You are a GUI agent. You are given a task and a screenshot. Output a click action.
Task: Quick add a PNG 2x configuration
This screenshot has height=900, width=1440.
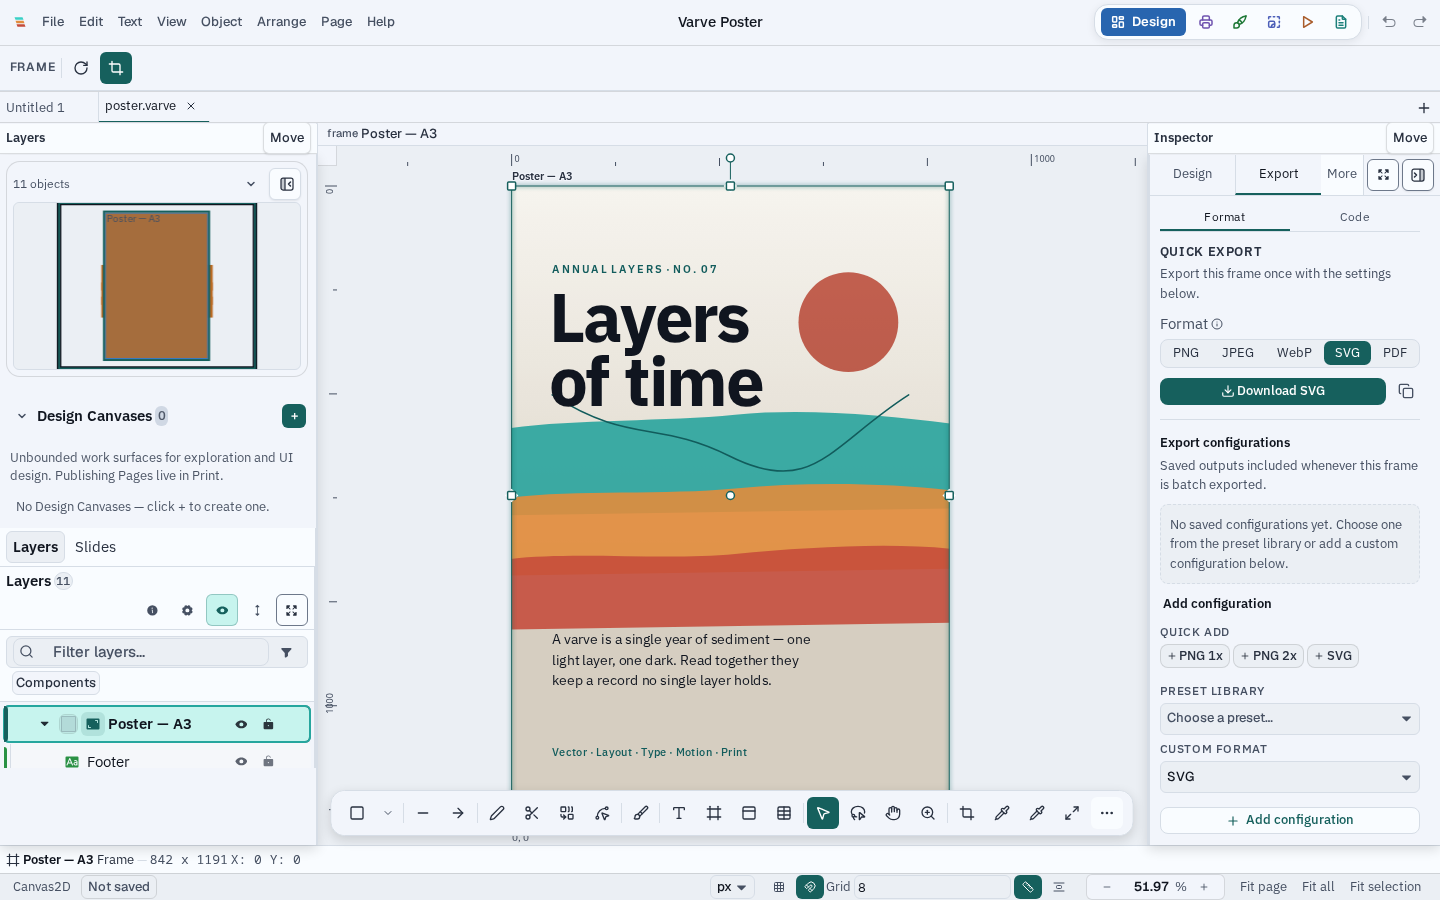(x=1269, y=656)
